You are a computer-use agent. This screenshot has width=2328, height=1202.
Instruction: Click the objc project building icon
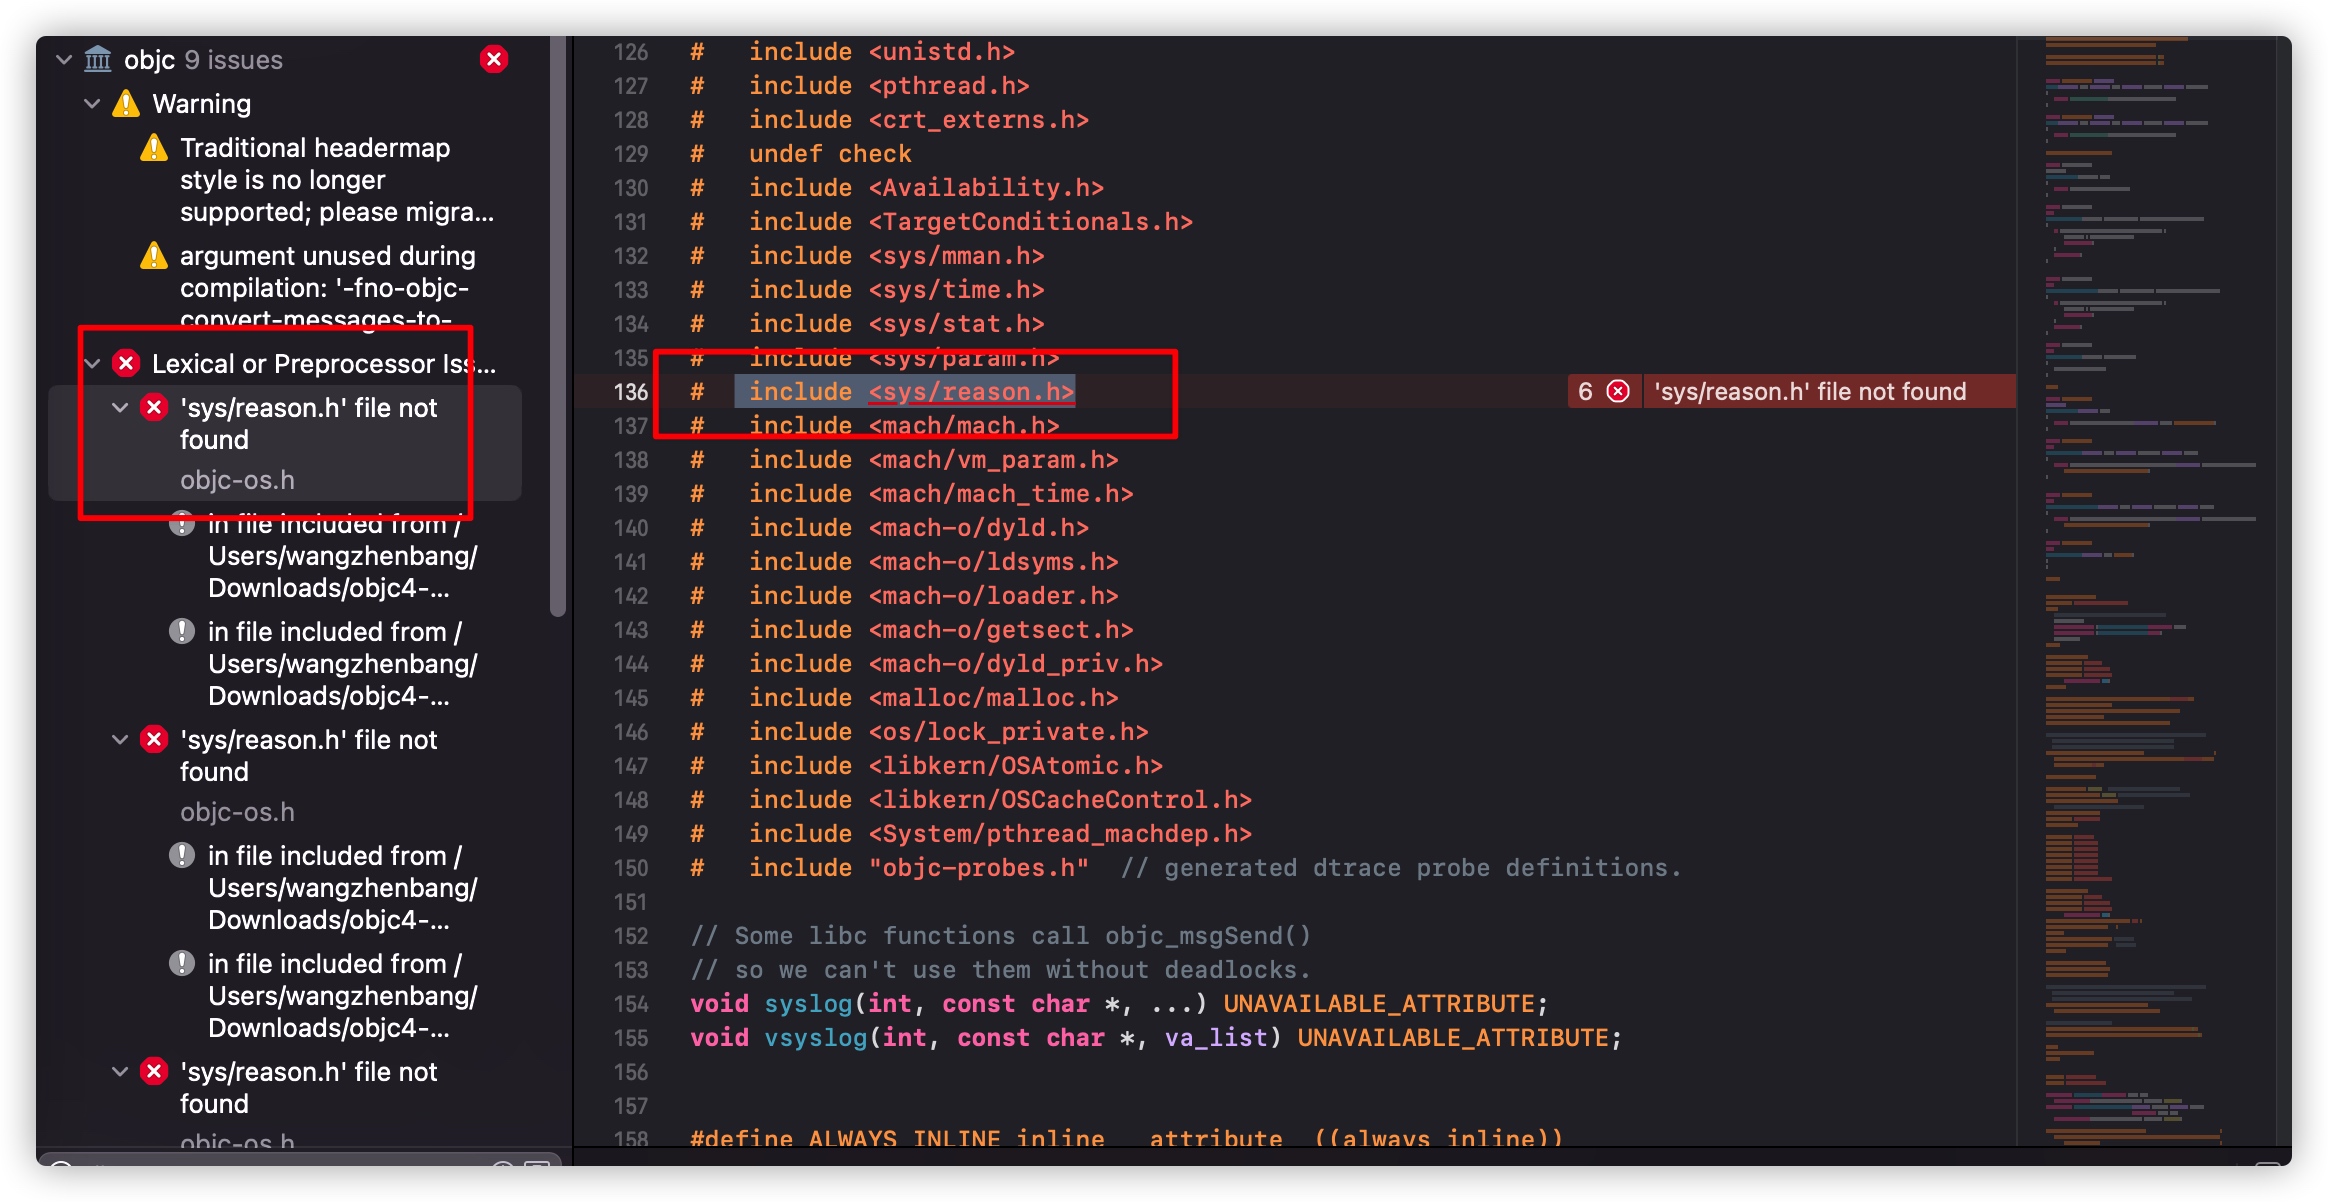point(98,60)
